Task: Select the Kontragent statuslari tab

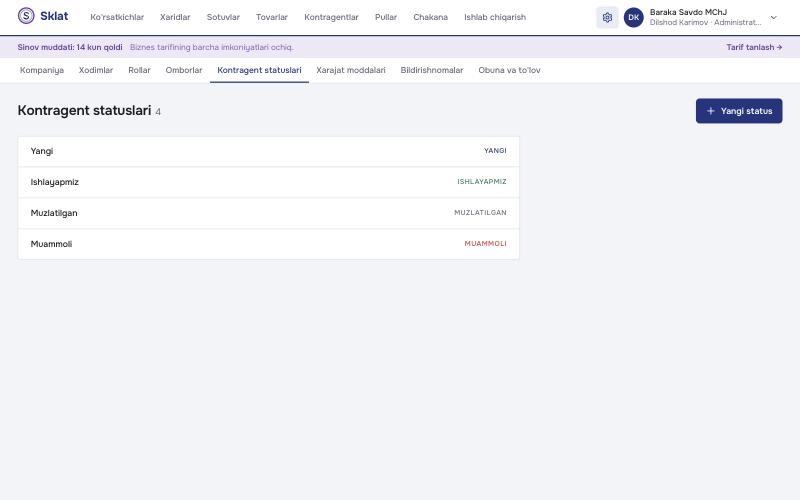Action: tap(259, 70)
